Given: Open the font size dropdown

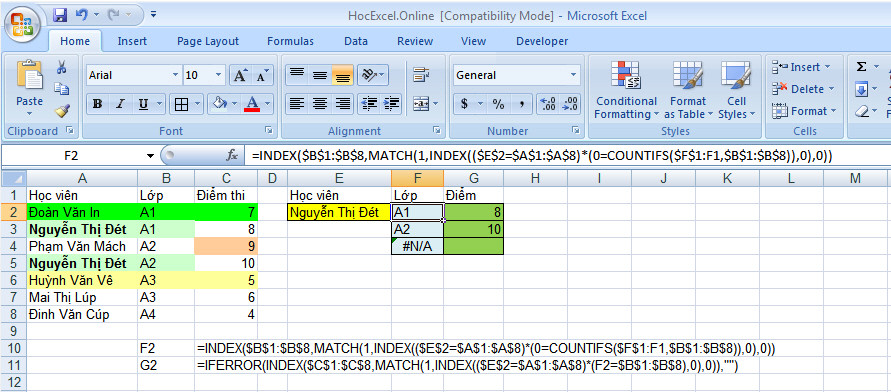Looking at the screenshot, I should 219,75.
